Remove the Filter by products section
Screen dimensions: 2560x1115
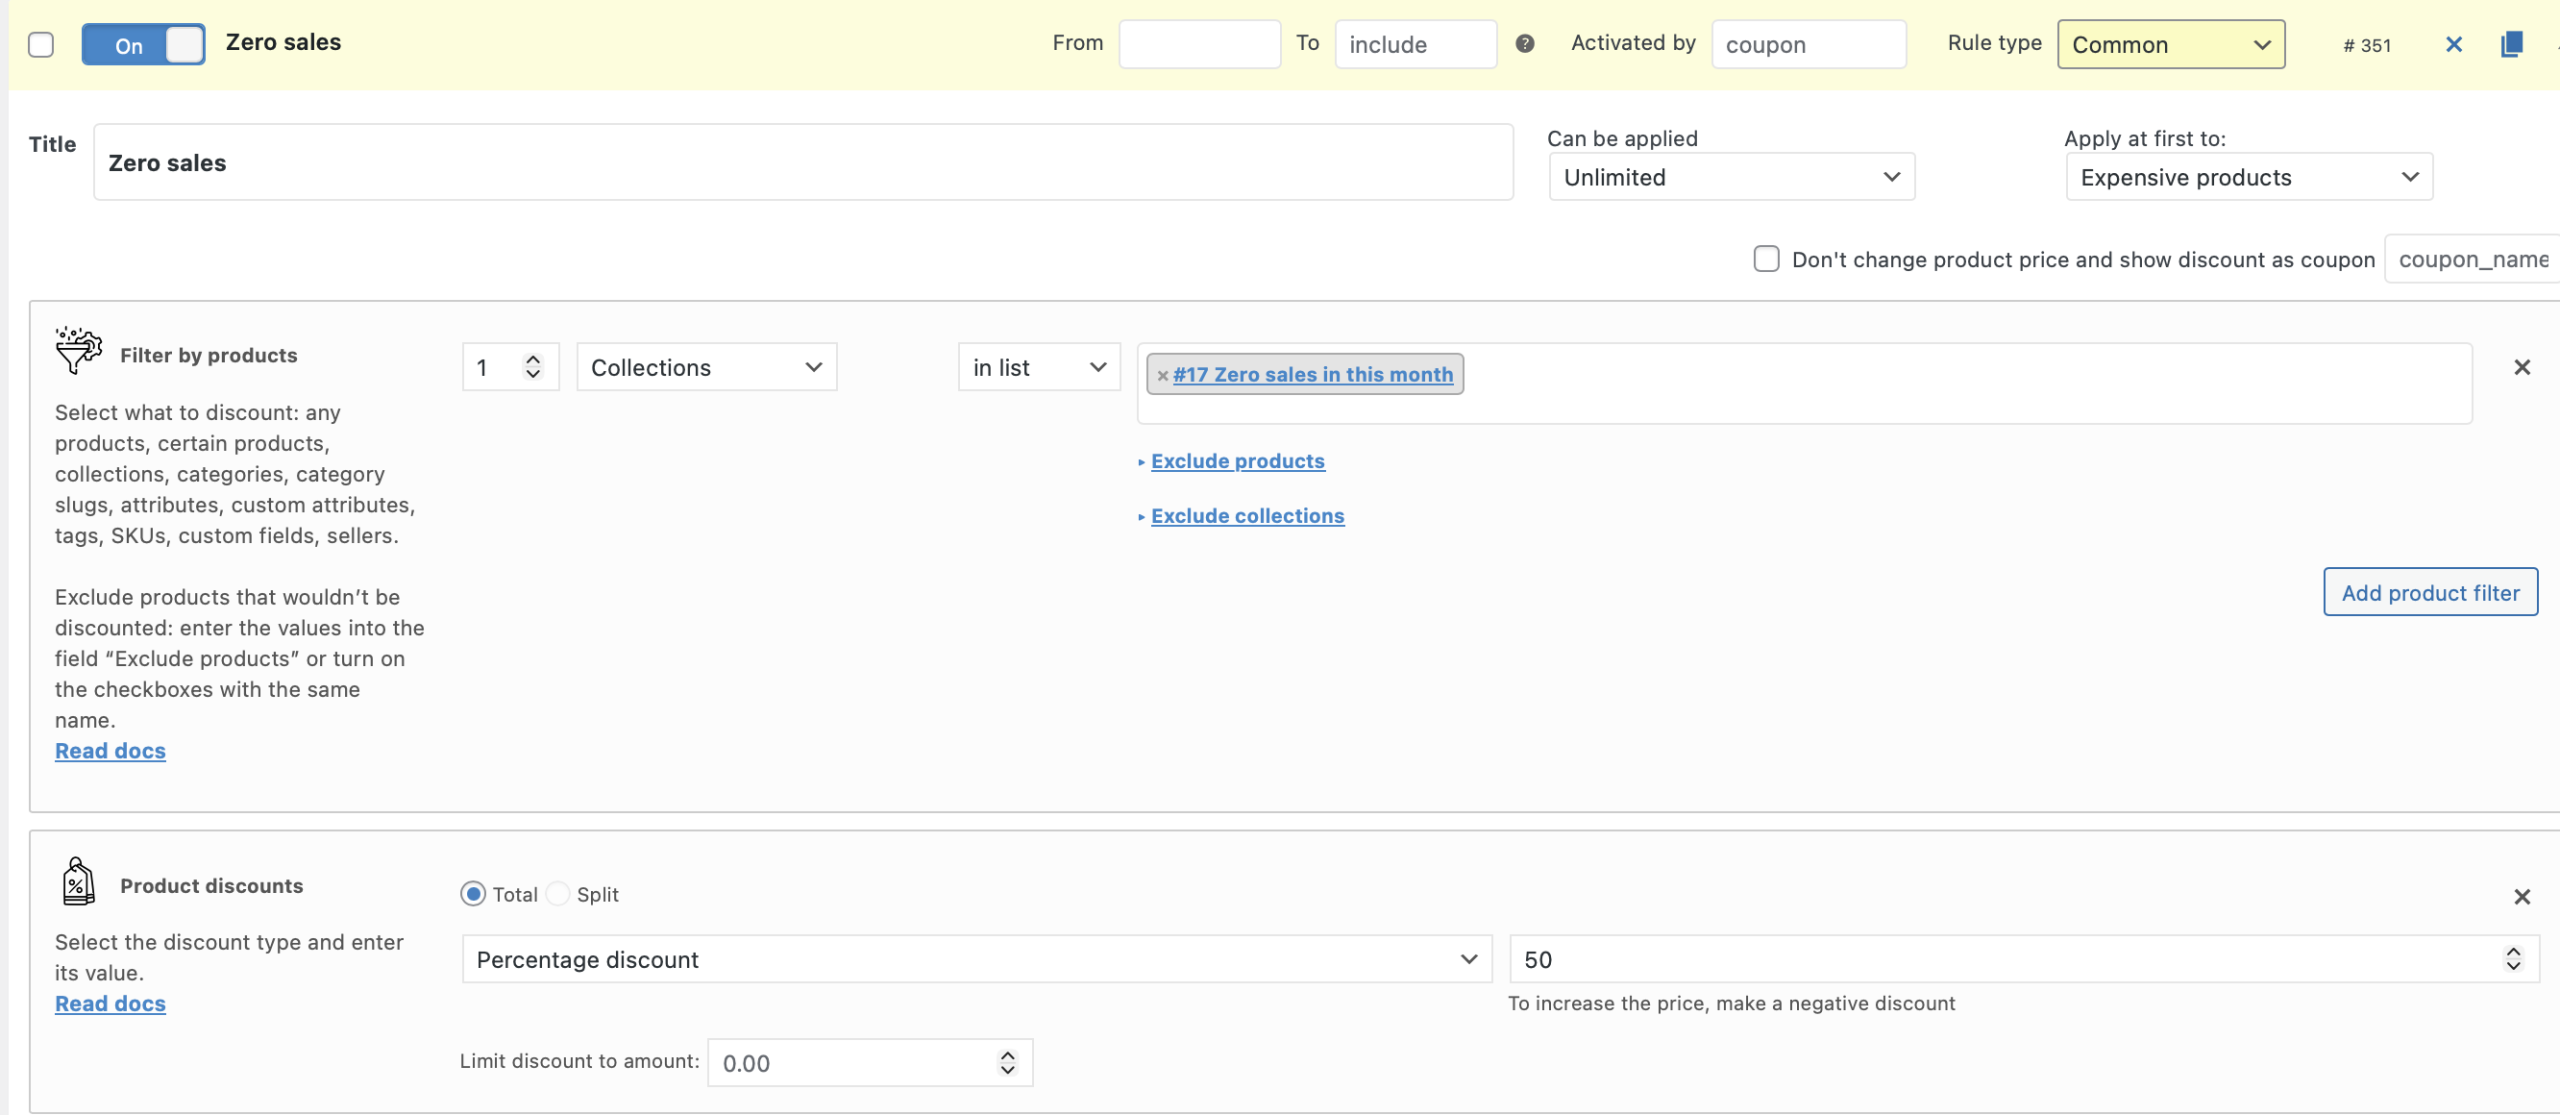click(x=2521, y=368)
